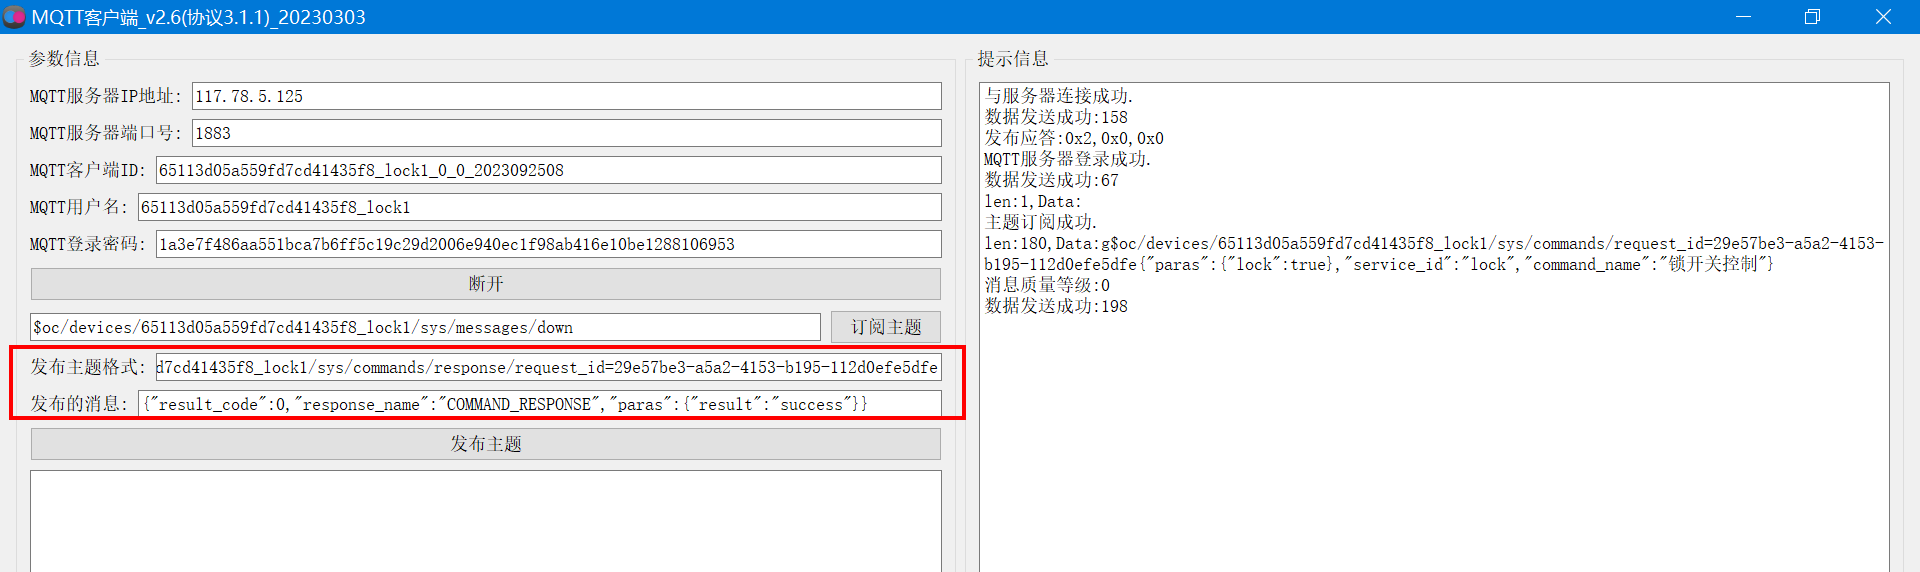
Task: Click the 'MQTT服务器端口号:' label
Action: 106,133
